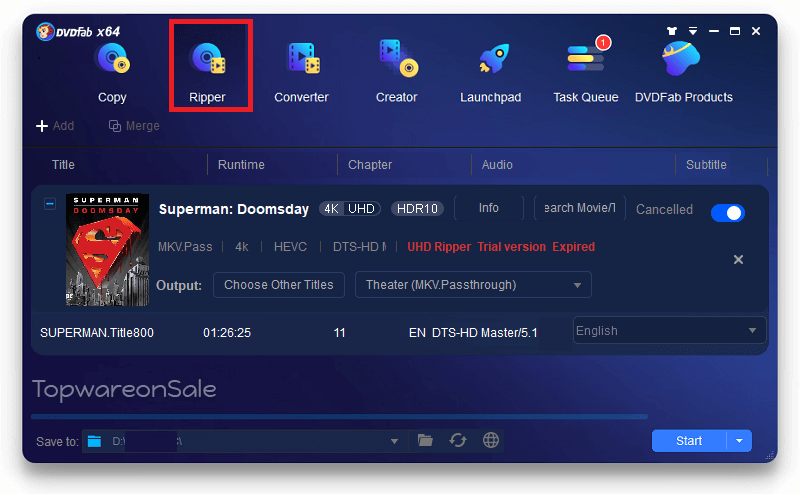Open the Copy module
This screenshot has width=800, height=494.
(112, 72)
